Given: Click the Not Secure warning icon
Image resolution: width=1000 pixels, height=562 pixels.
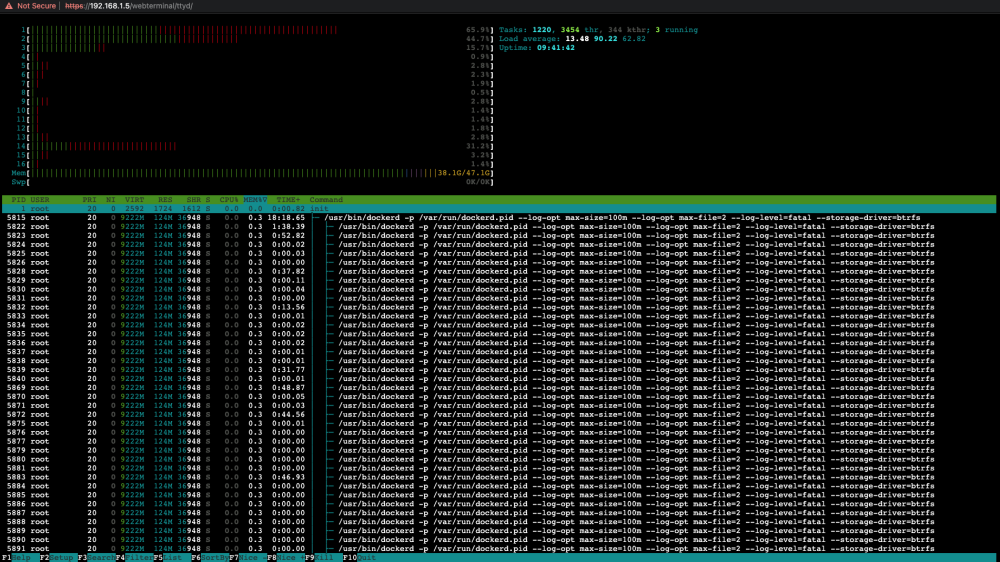Looking at the screenshot, I should pos(8,6).
